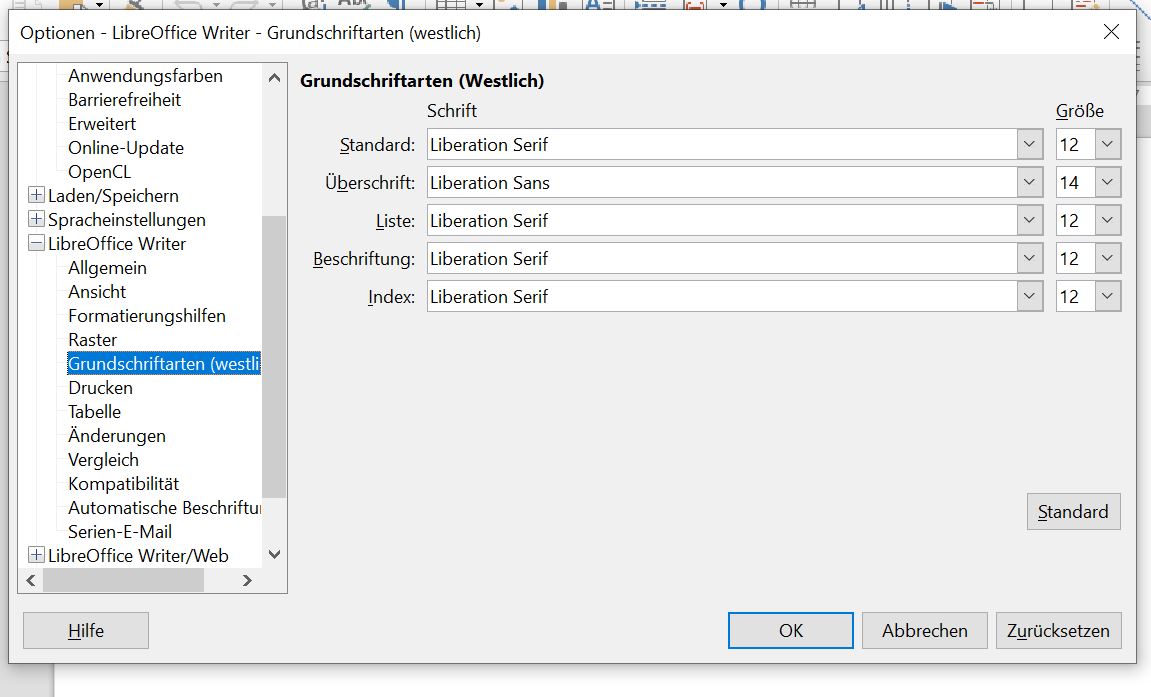
Task: Select Formatierungshilfen in the tree
Action: click(x=147, y=316)
